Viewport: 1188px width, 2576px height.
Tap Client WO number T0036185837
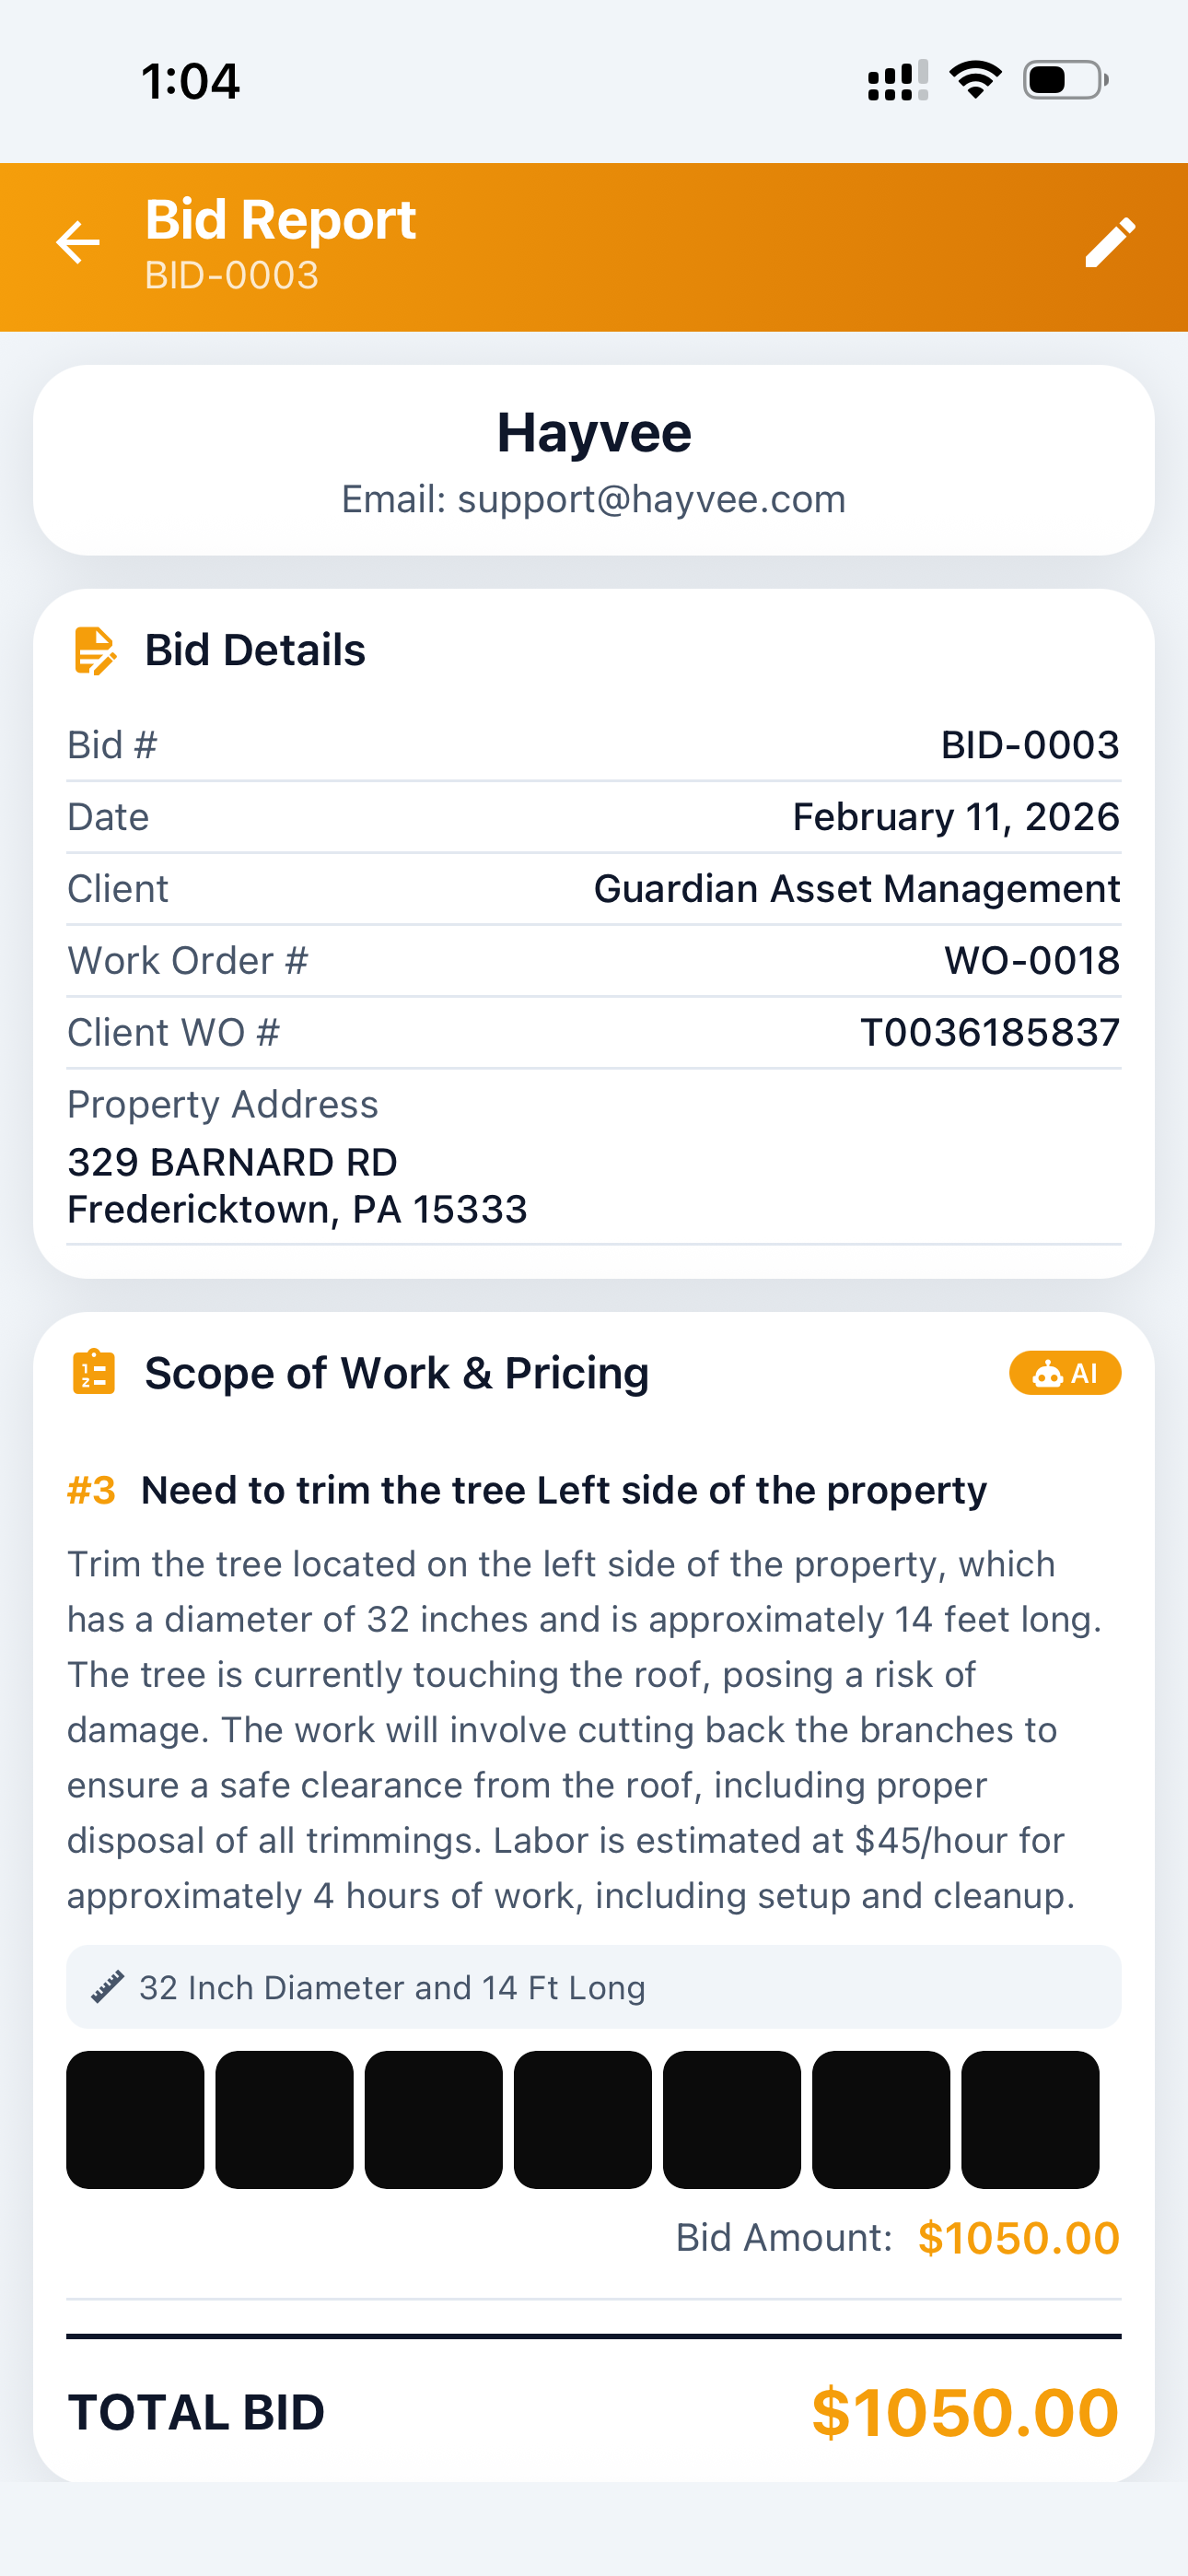(989, 1032)
